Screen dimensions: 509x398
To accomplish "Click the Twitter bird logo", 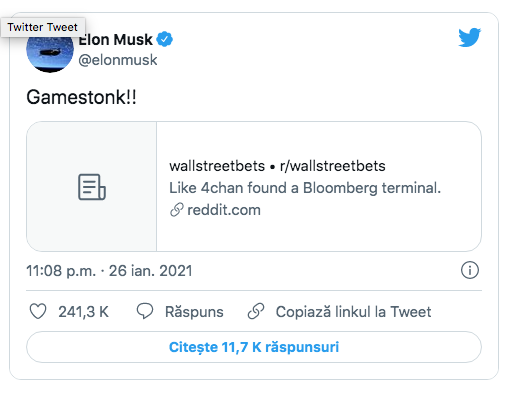I will click(x=469, y=37).
